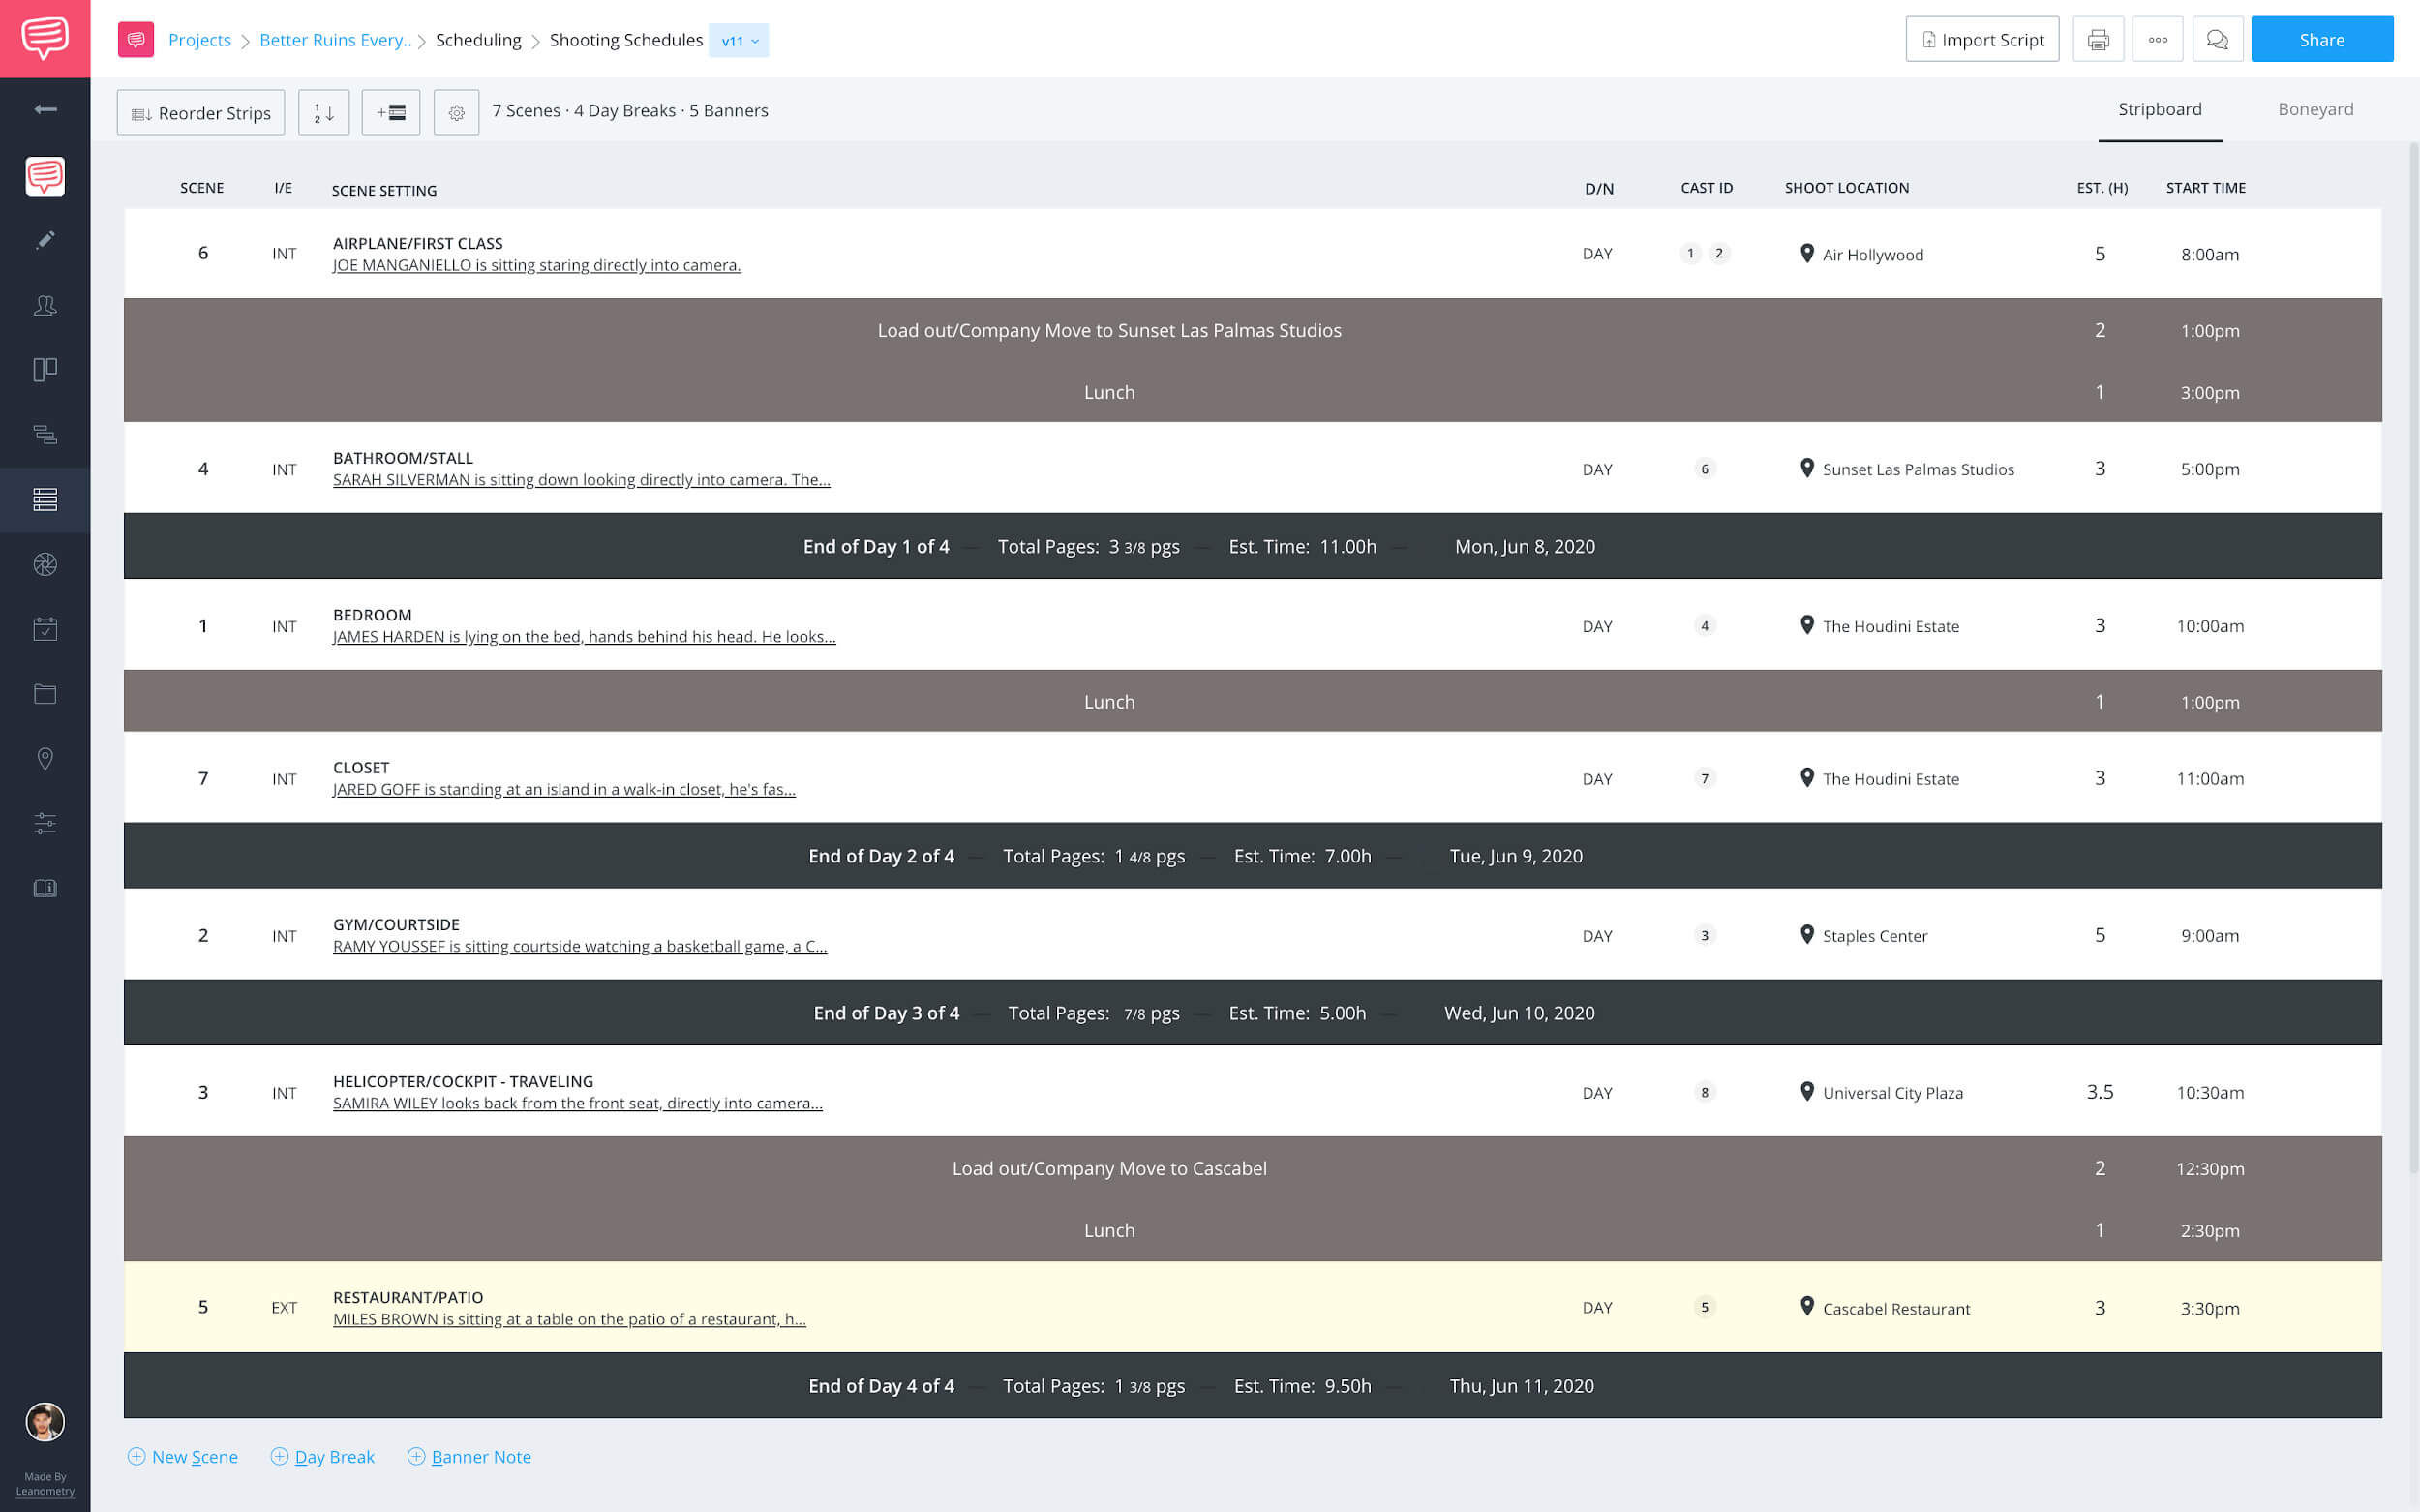Click the print icon in toolbar
Screen dimensions: 2420x1512
[2098, 39]
